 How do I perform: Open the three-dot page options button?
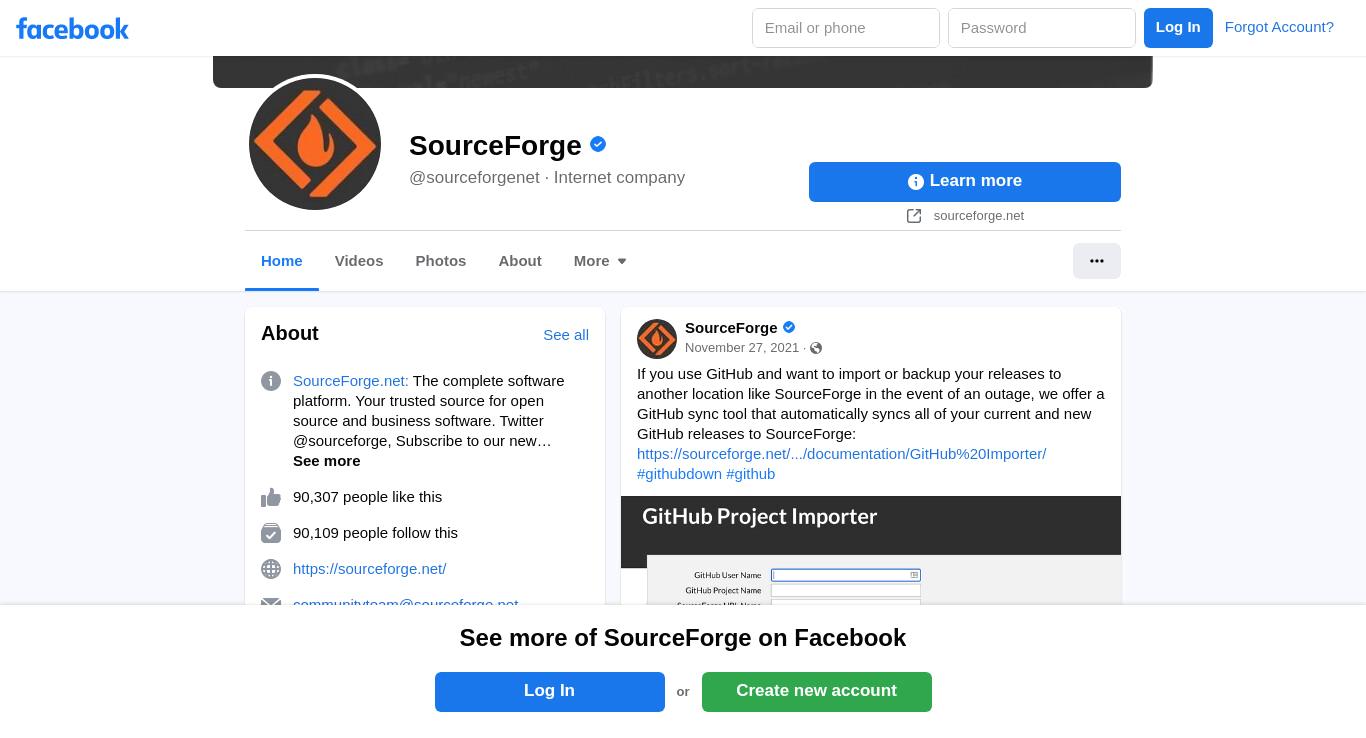pos(1097,261)
